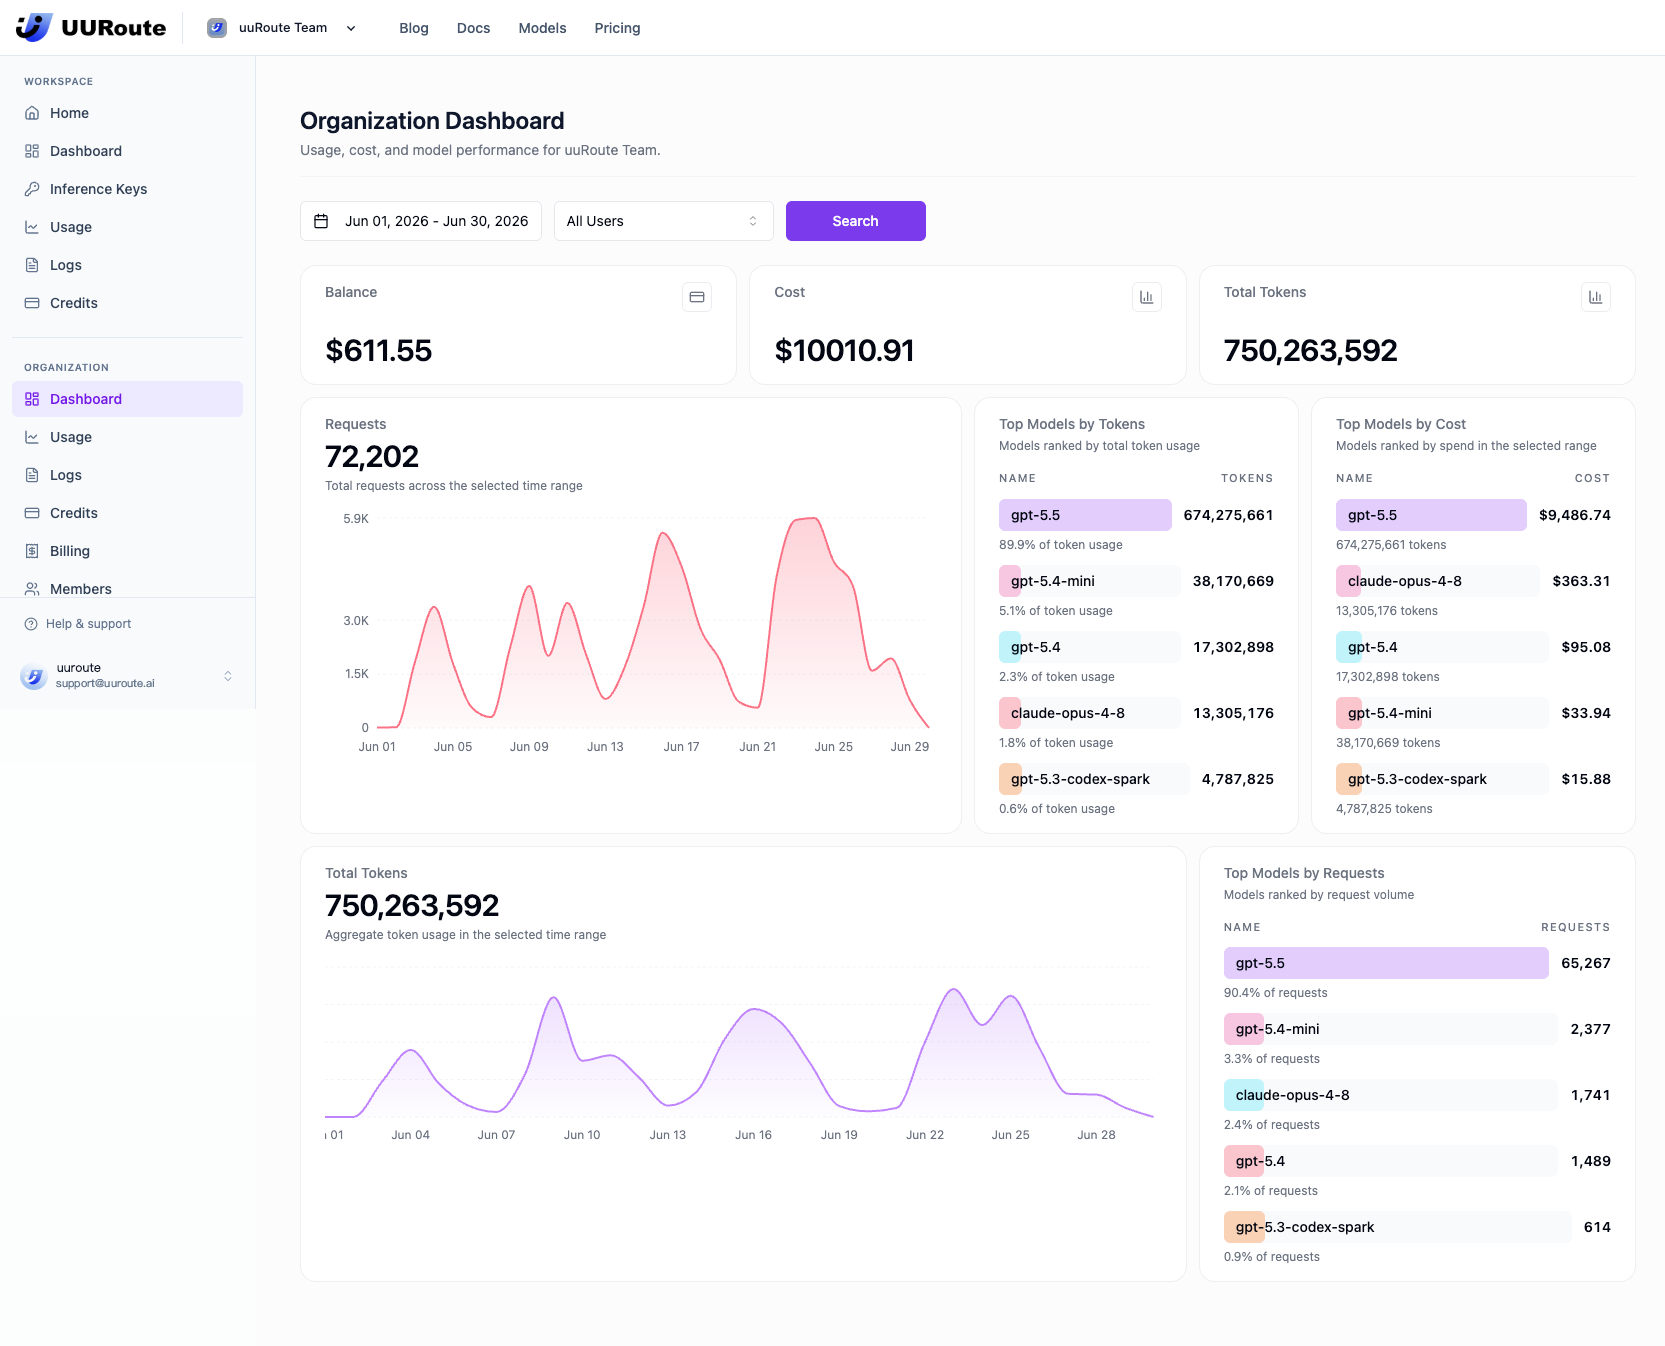Click "90.4% of requests" label
Screen dimensions: 1665x1346
coord(1276,993)
